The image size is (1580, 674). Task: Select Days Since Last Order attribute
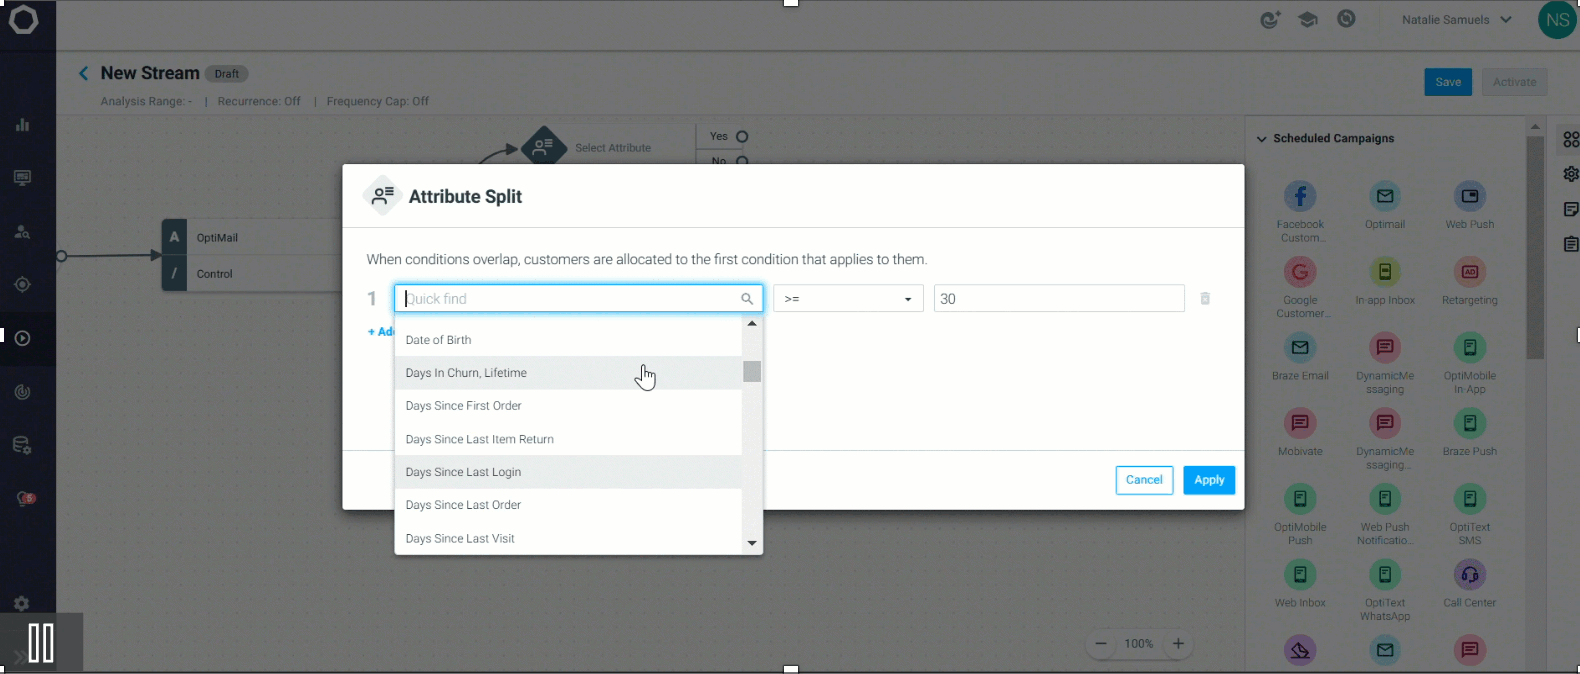coord(568,505)
